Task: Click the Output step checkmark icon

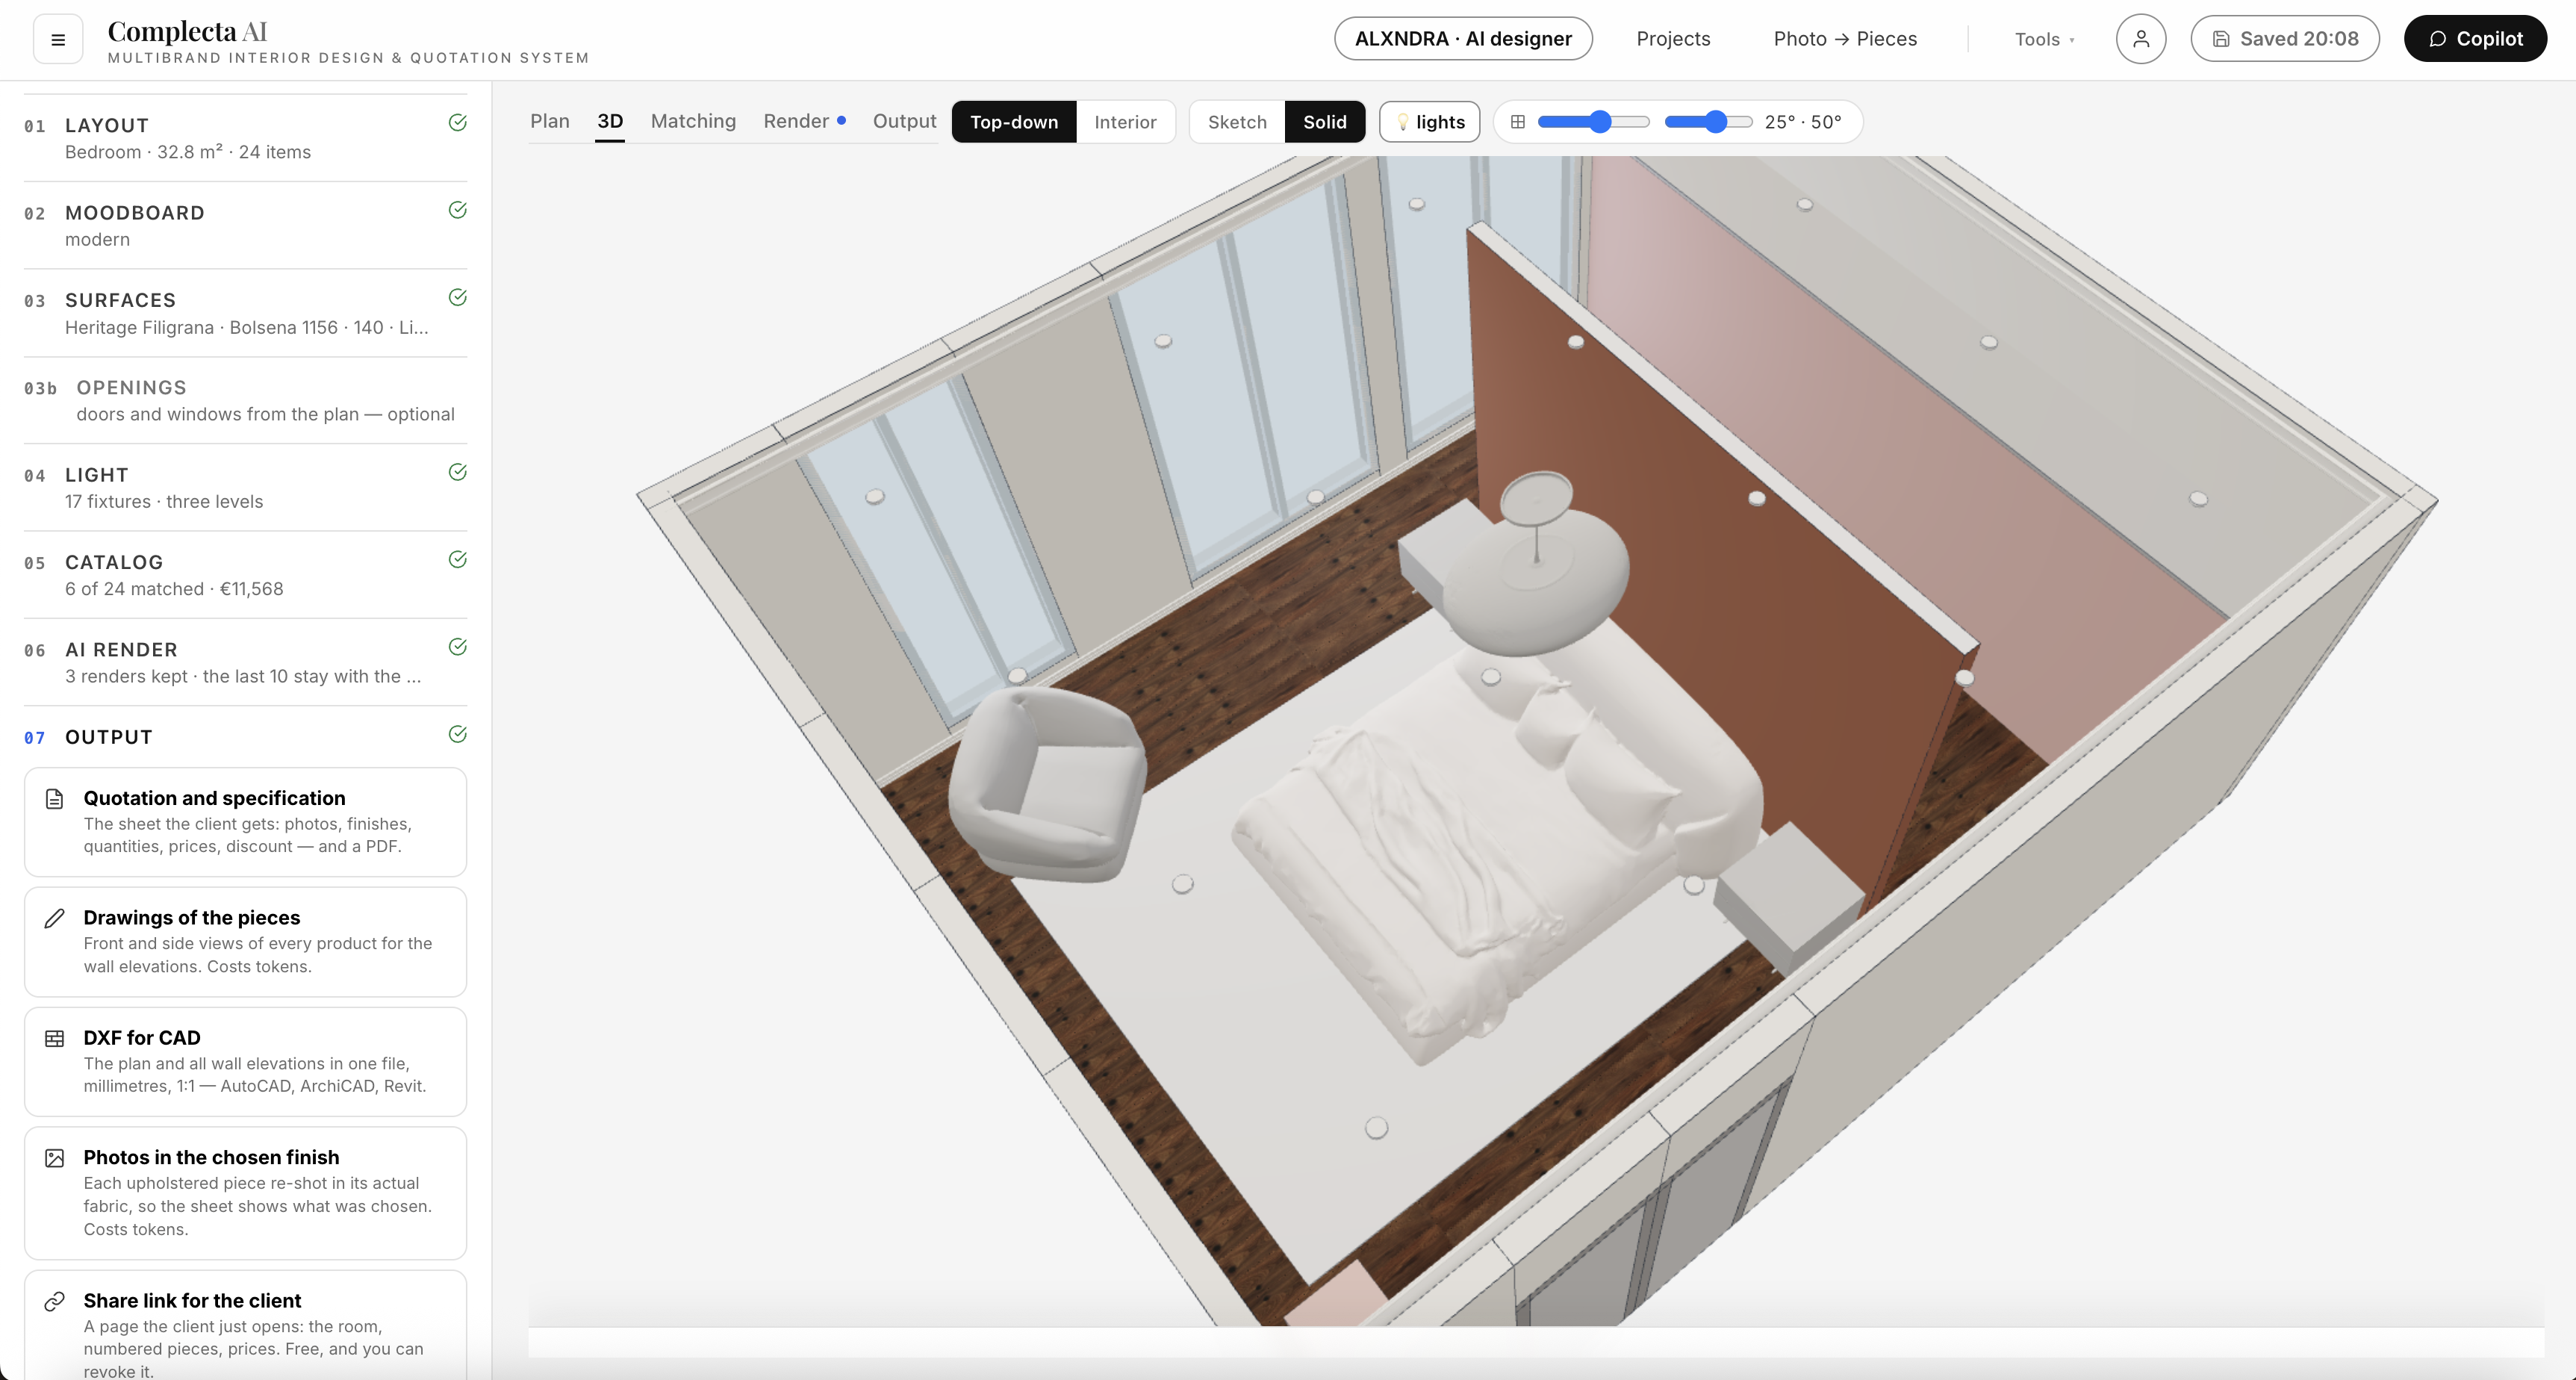Action: click(x=458, y=734)
